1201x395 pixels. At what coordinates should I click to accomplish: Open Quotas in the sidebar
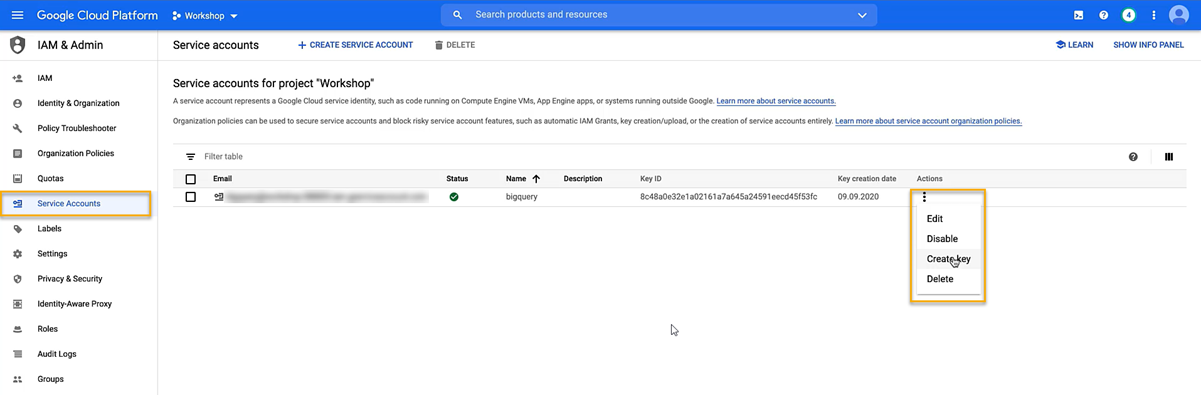click(50, 178)
